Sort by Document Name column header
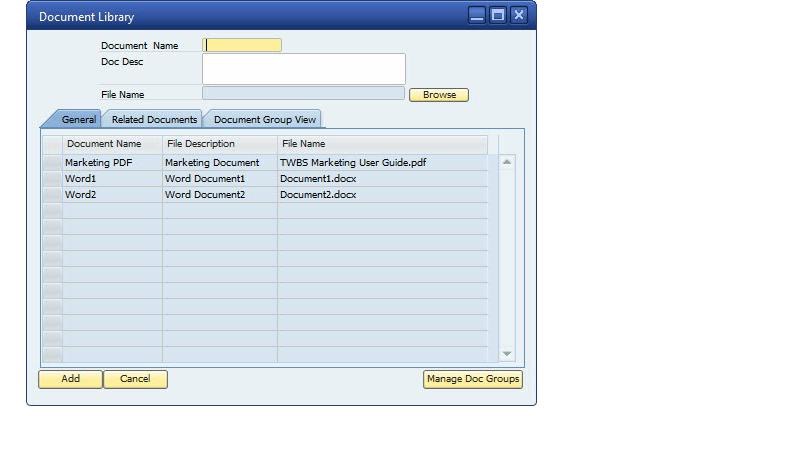 [112, 144]
